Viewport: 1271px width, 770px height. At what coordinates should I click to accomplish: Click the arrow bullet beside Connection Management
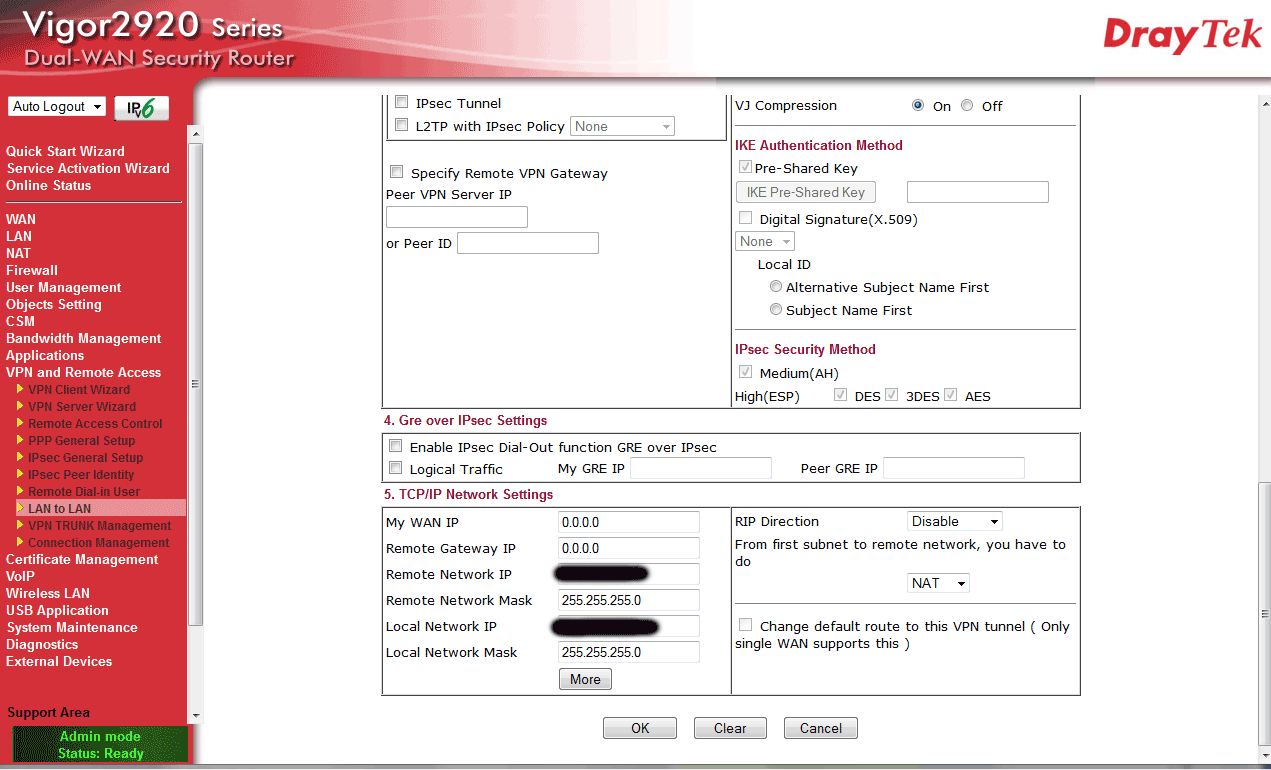20,542
